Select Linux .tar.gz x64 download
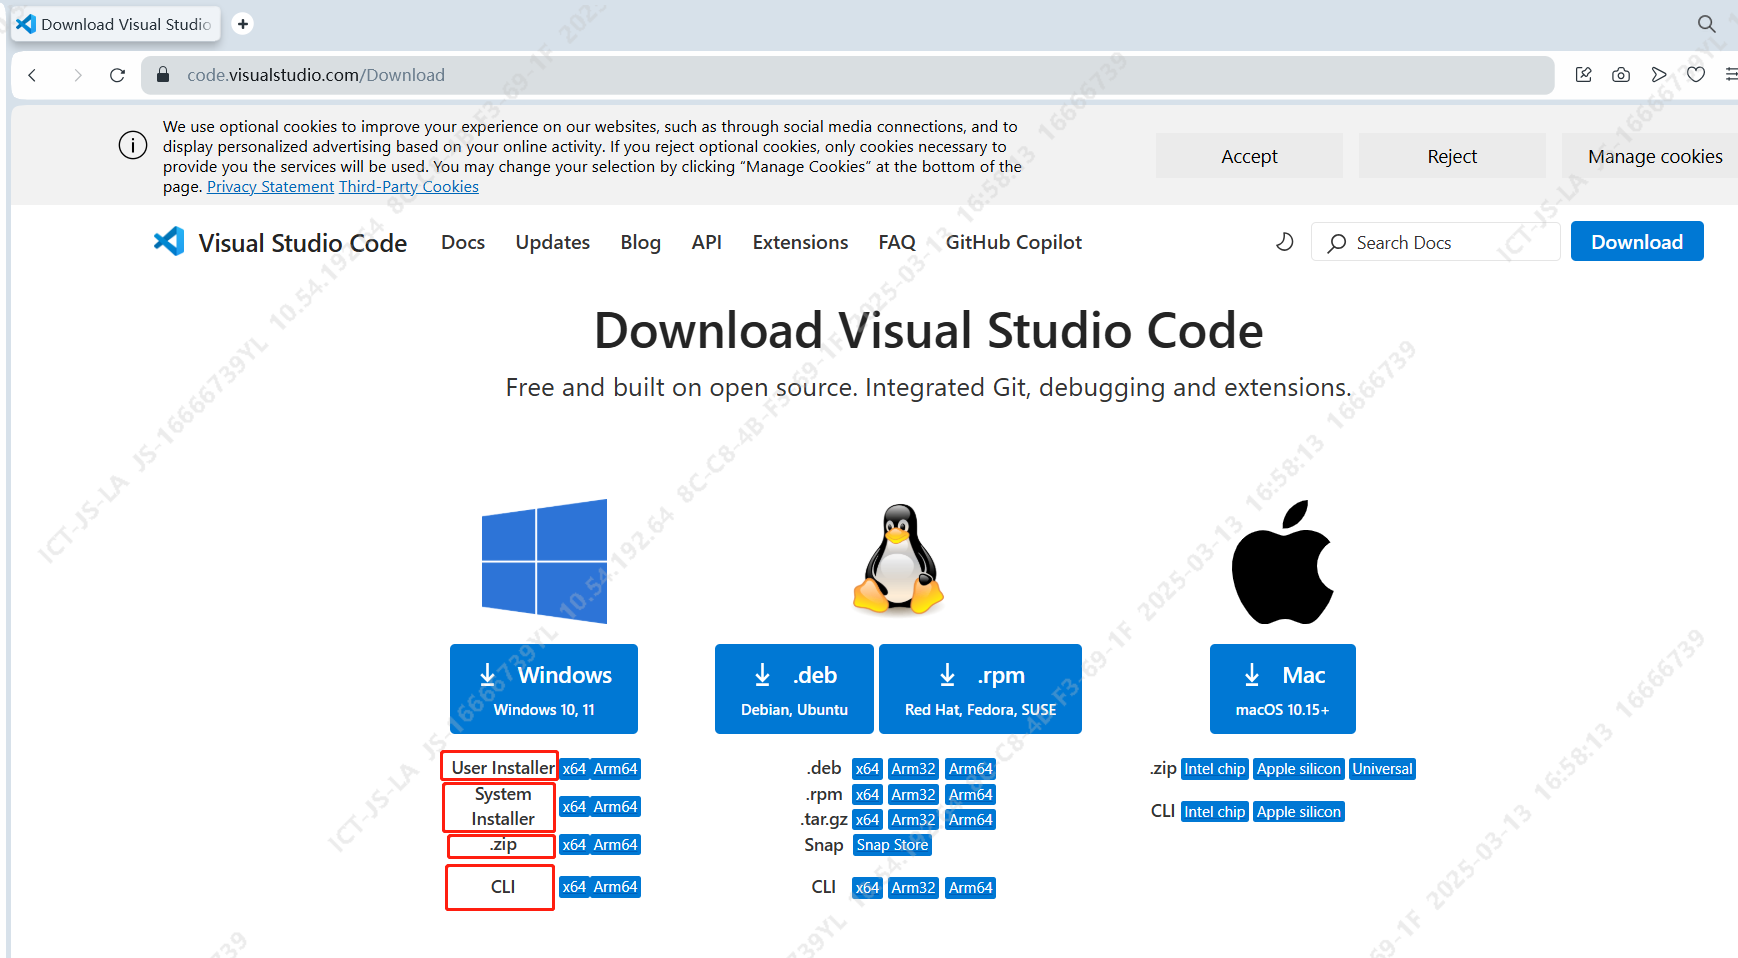The width and height of the screenshot is (1738, 958). [867, 820]
